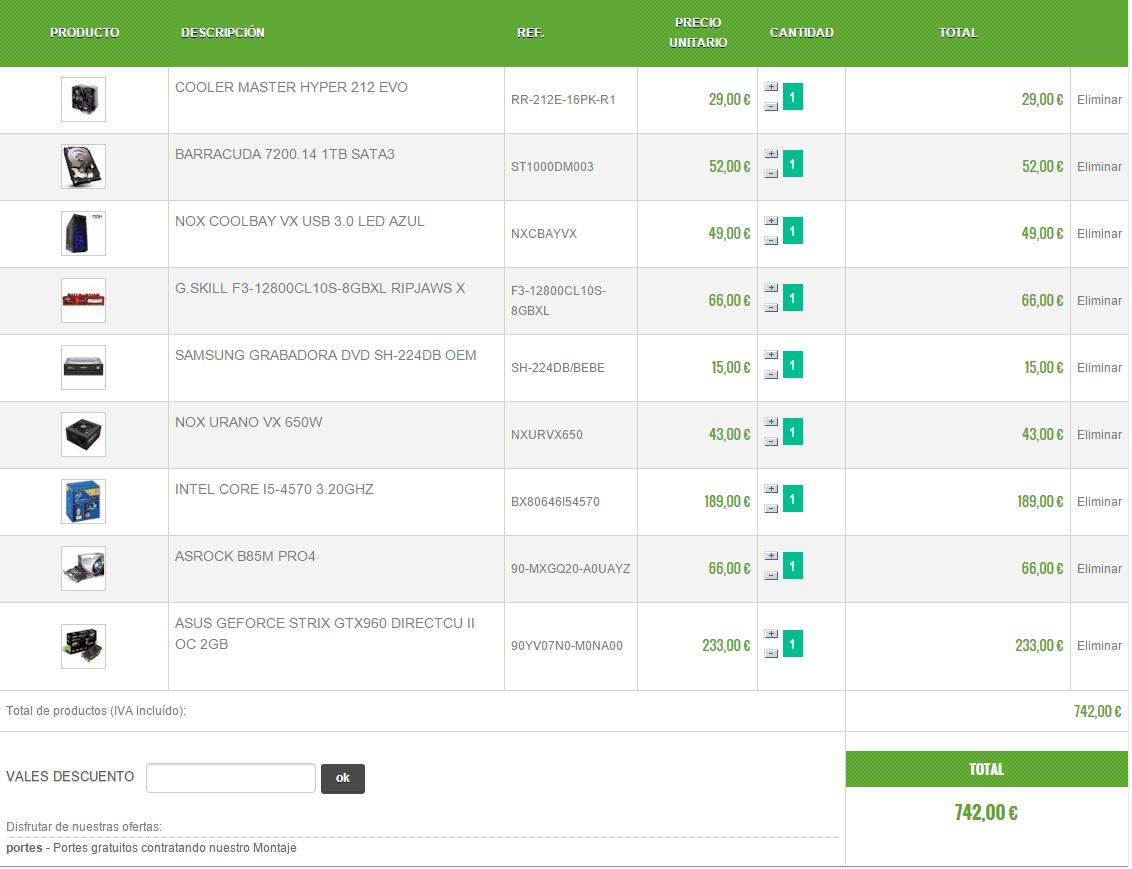Click the reference BX80646I54570

tap(555, 502)
